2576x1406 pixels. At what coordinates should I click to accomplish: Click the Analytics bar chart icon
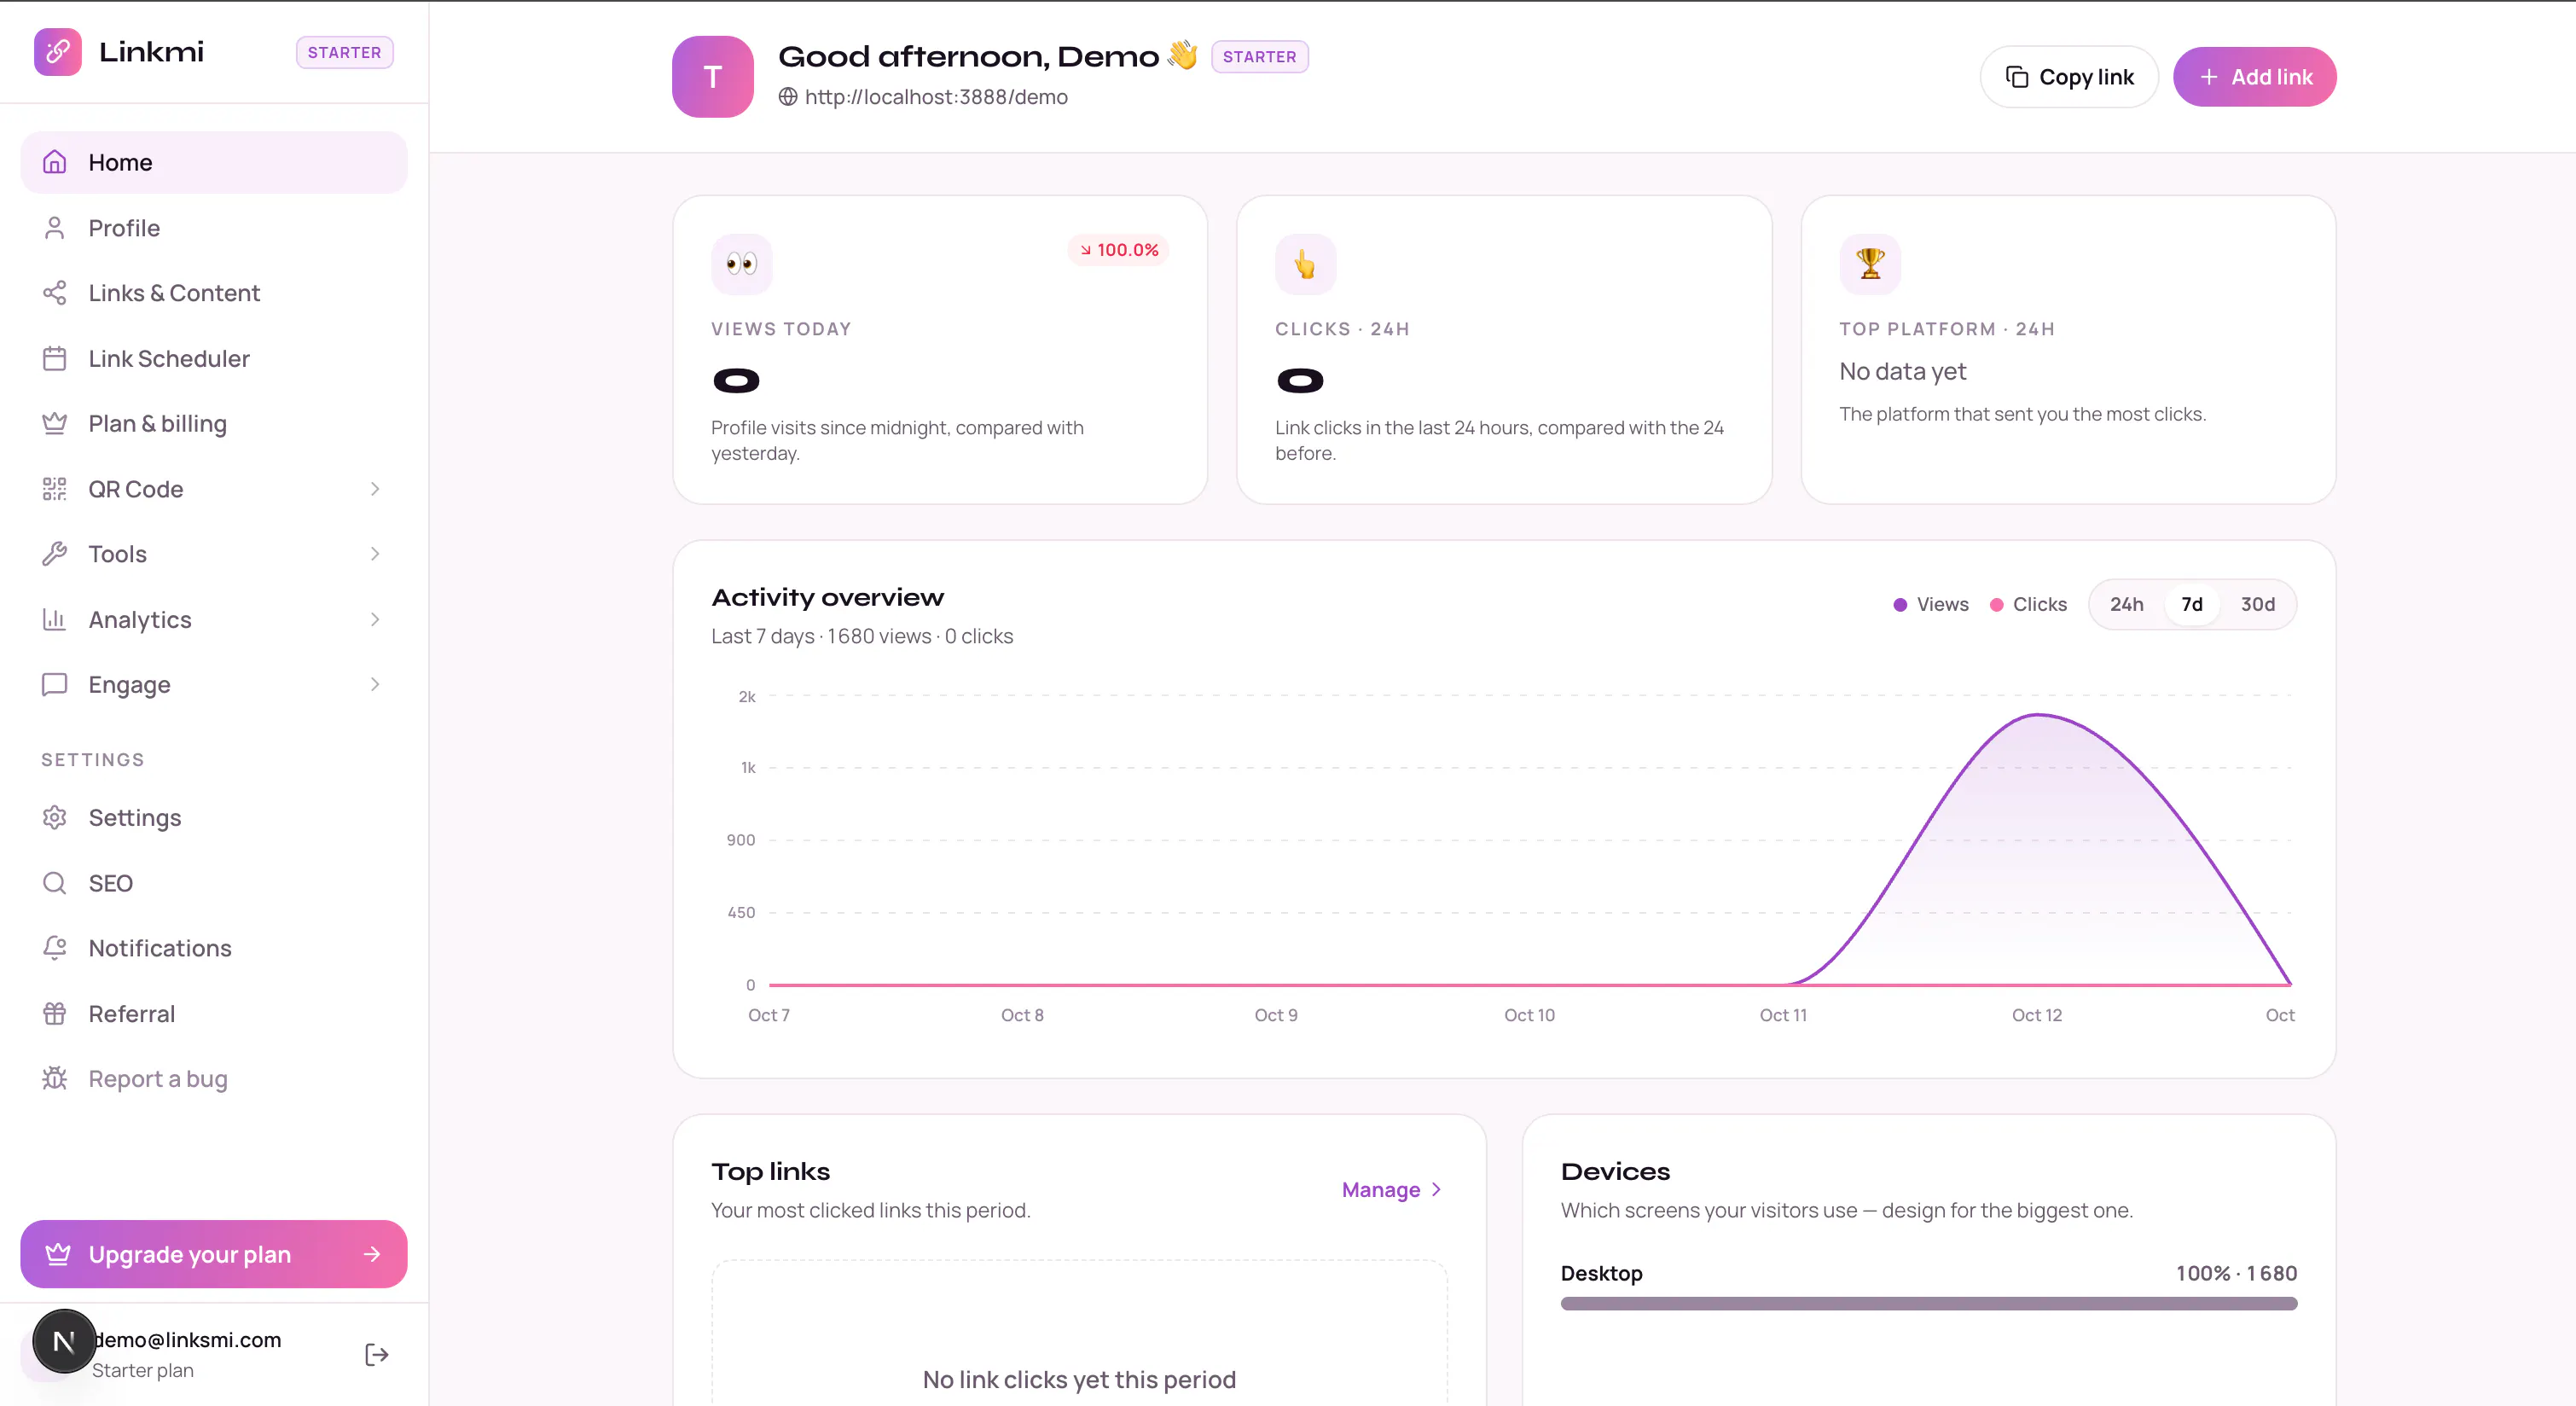(55, 619)
